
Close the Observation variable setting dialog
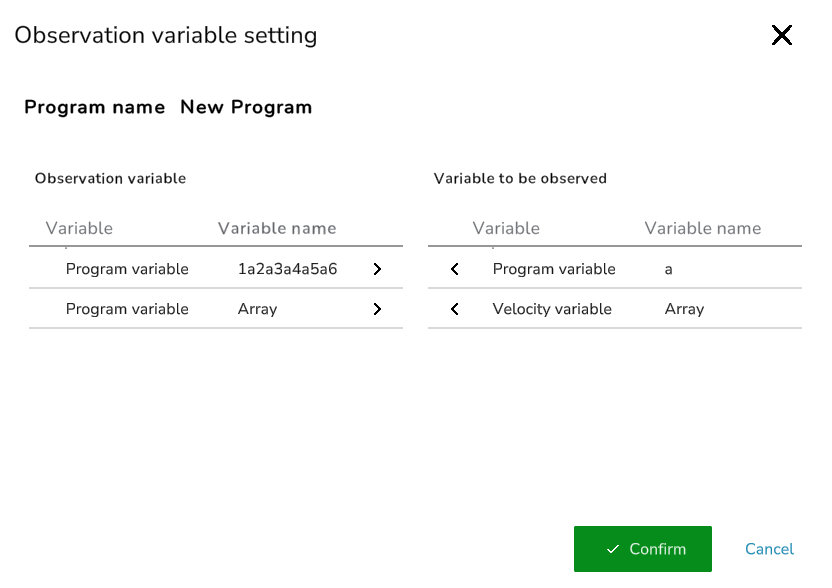781,36
